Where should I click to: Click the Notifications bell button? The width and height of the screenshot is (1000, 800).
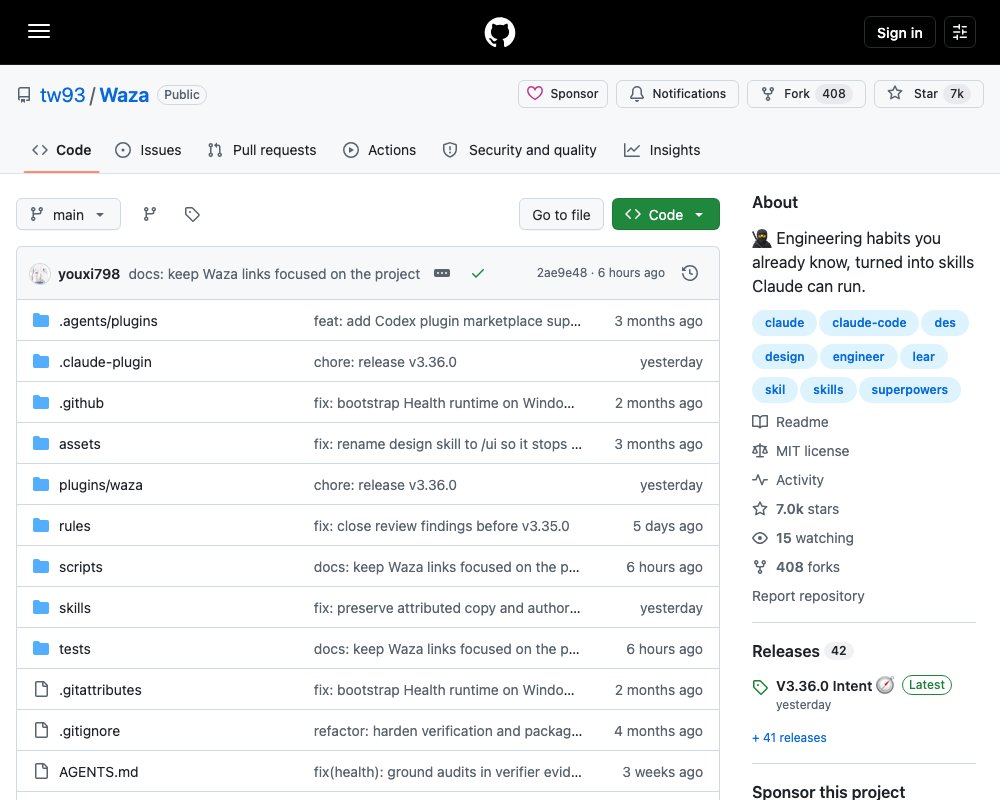(x=677, y=94)
